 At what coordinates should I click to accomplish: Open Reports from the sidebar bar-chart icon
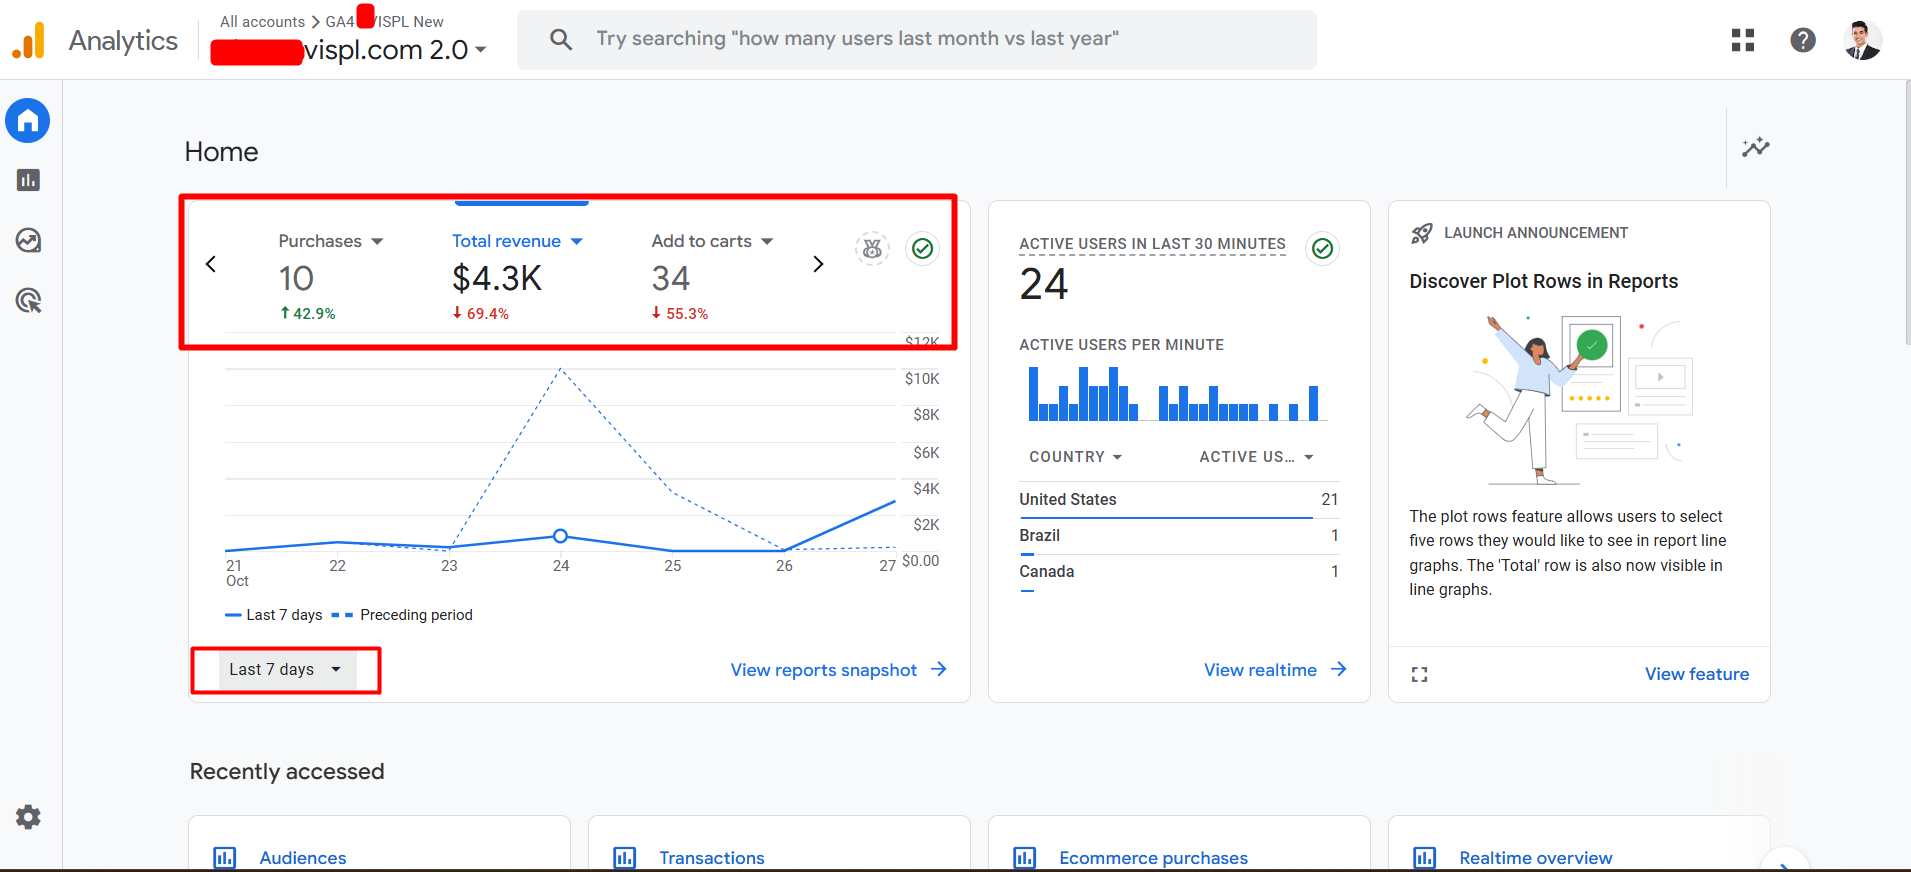click(x=28, y=180)
